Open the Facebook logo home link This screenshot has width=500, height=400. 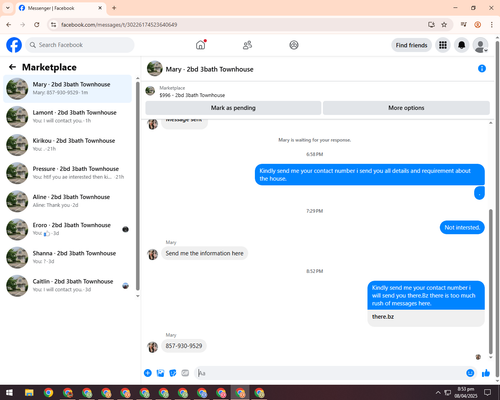14,45
